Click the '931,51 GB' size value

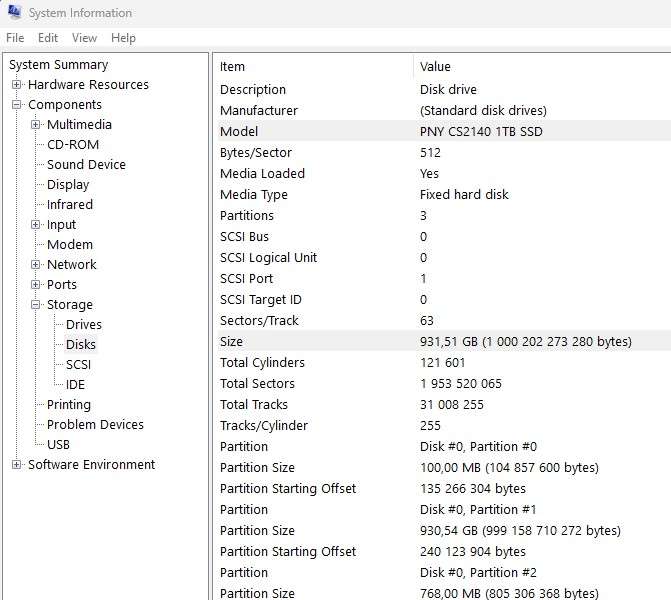point(526,341)
